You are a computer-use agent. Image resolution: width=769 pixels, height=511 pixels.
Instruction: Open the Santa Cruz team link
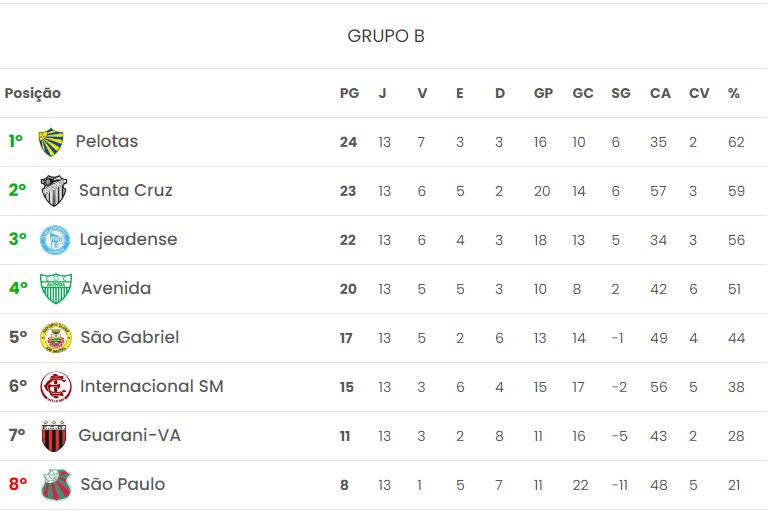(126, 191)
